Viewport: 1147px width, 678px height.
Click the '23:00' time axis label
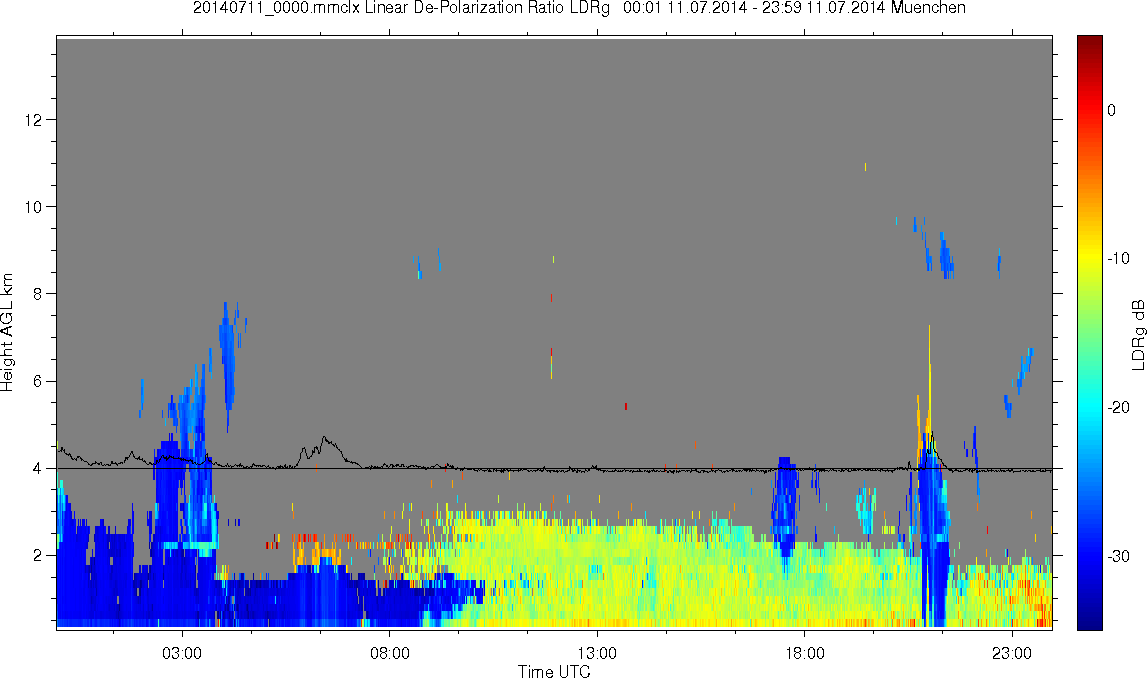tap(1012, 653)
